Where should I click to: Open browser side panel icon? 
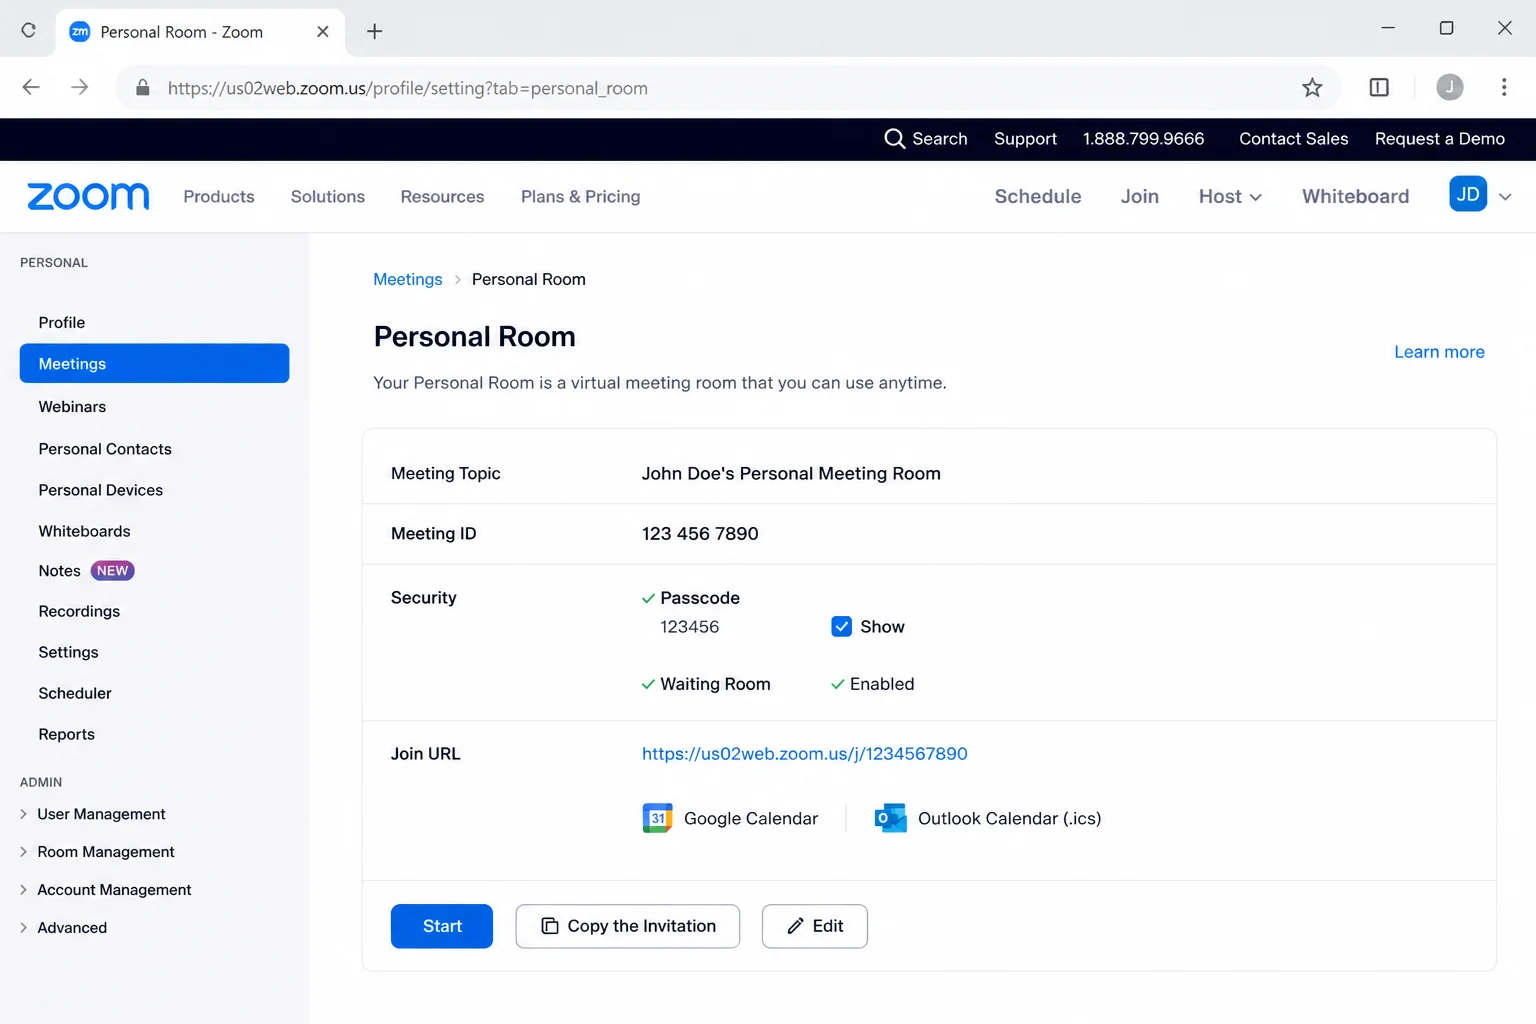(1379, 87)
